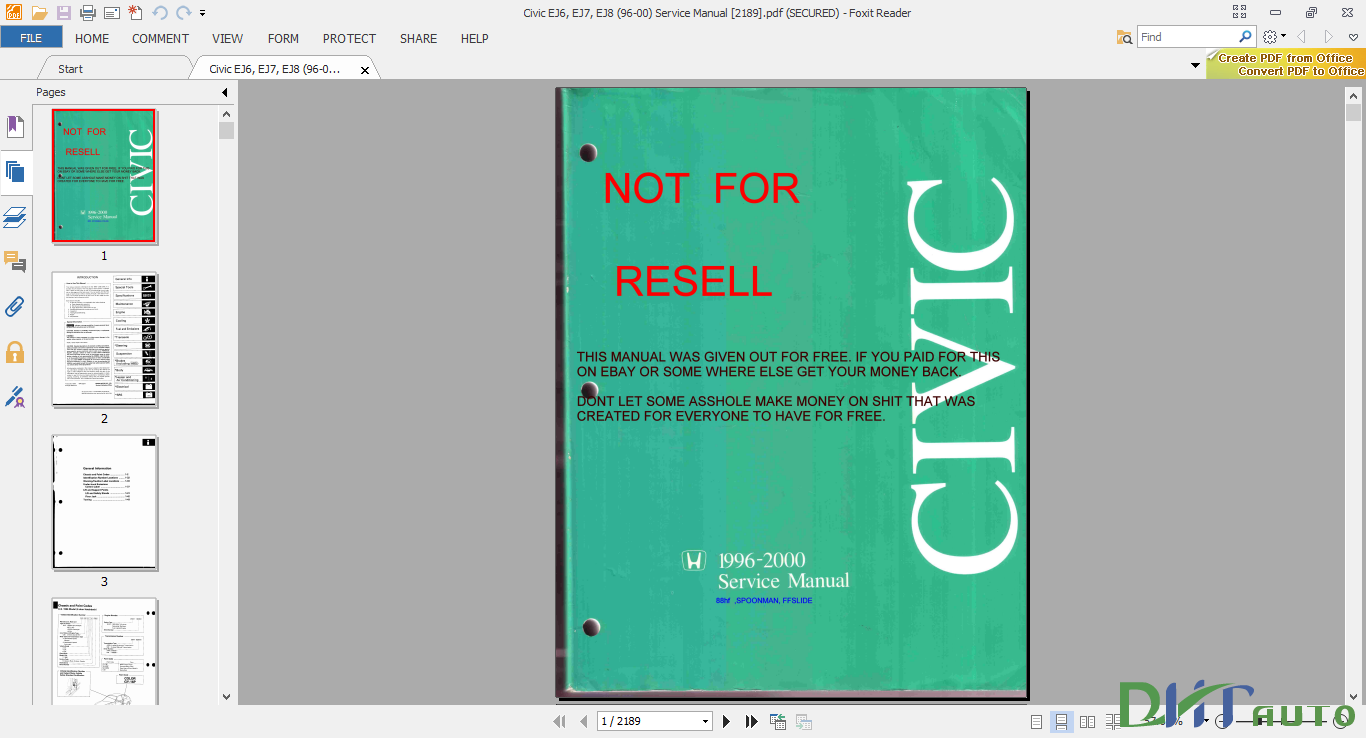Save the document with the floppy icon
Screen dimensions: 1366x738
tap(64, 13)
